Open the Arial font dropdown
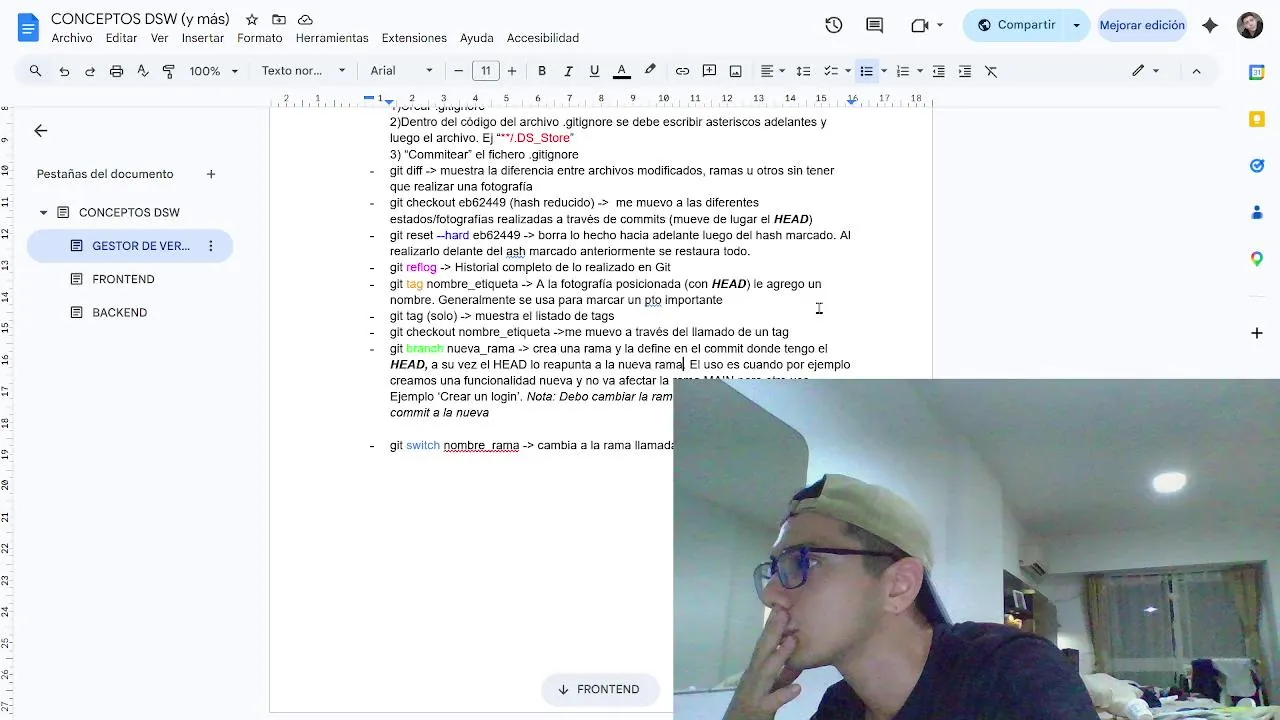Viewport: 1280px width, 720px height. click(401, 71)
